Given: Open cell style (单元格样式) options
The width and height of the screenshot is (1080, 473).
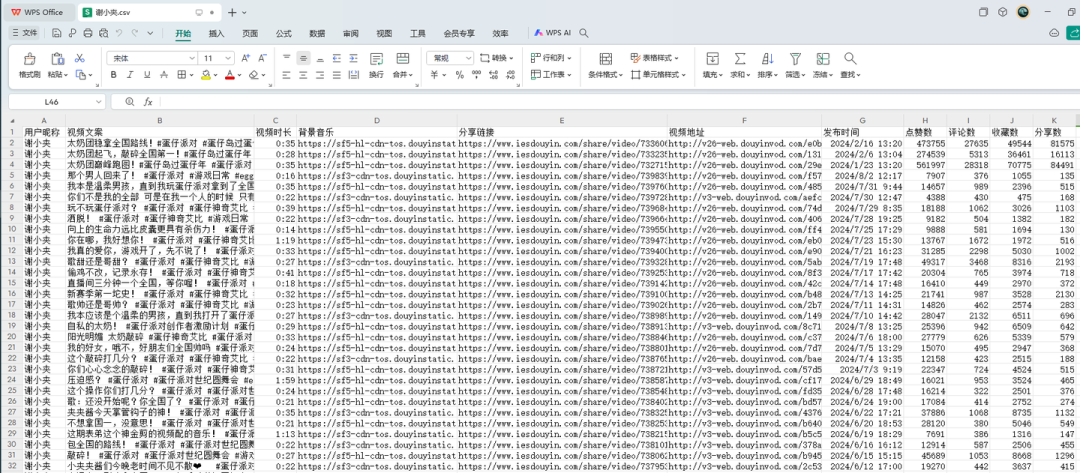Looking at the screenshot, I should pyautogui.click(x=658, y=74).
